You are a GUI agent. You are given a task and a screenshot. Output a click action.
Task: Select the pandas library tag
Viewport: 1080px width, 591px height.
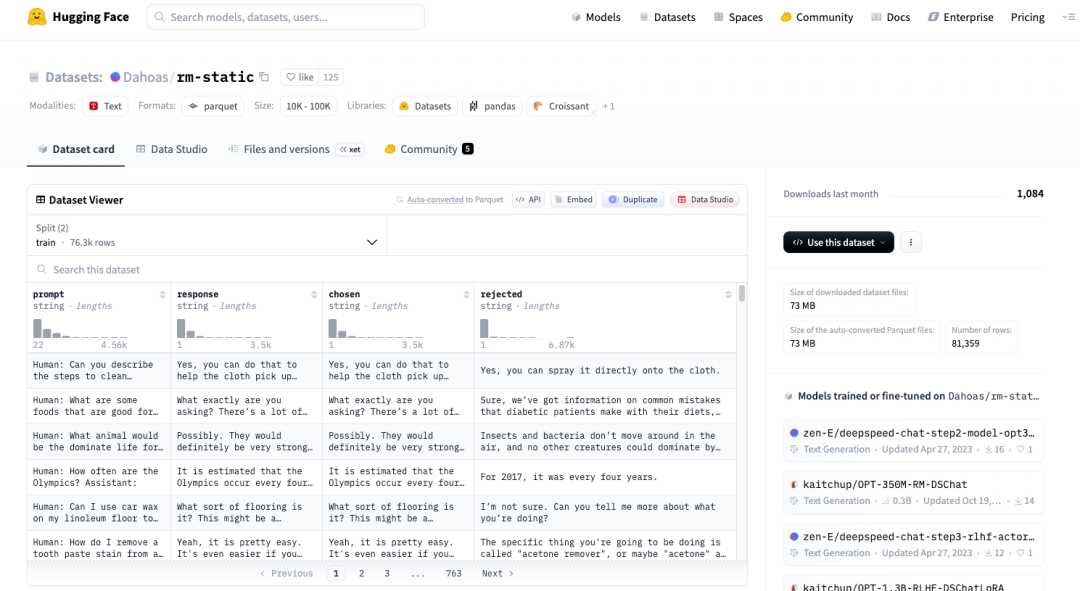(492, 106)
